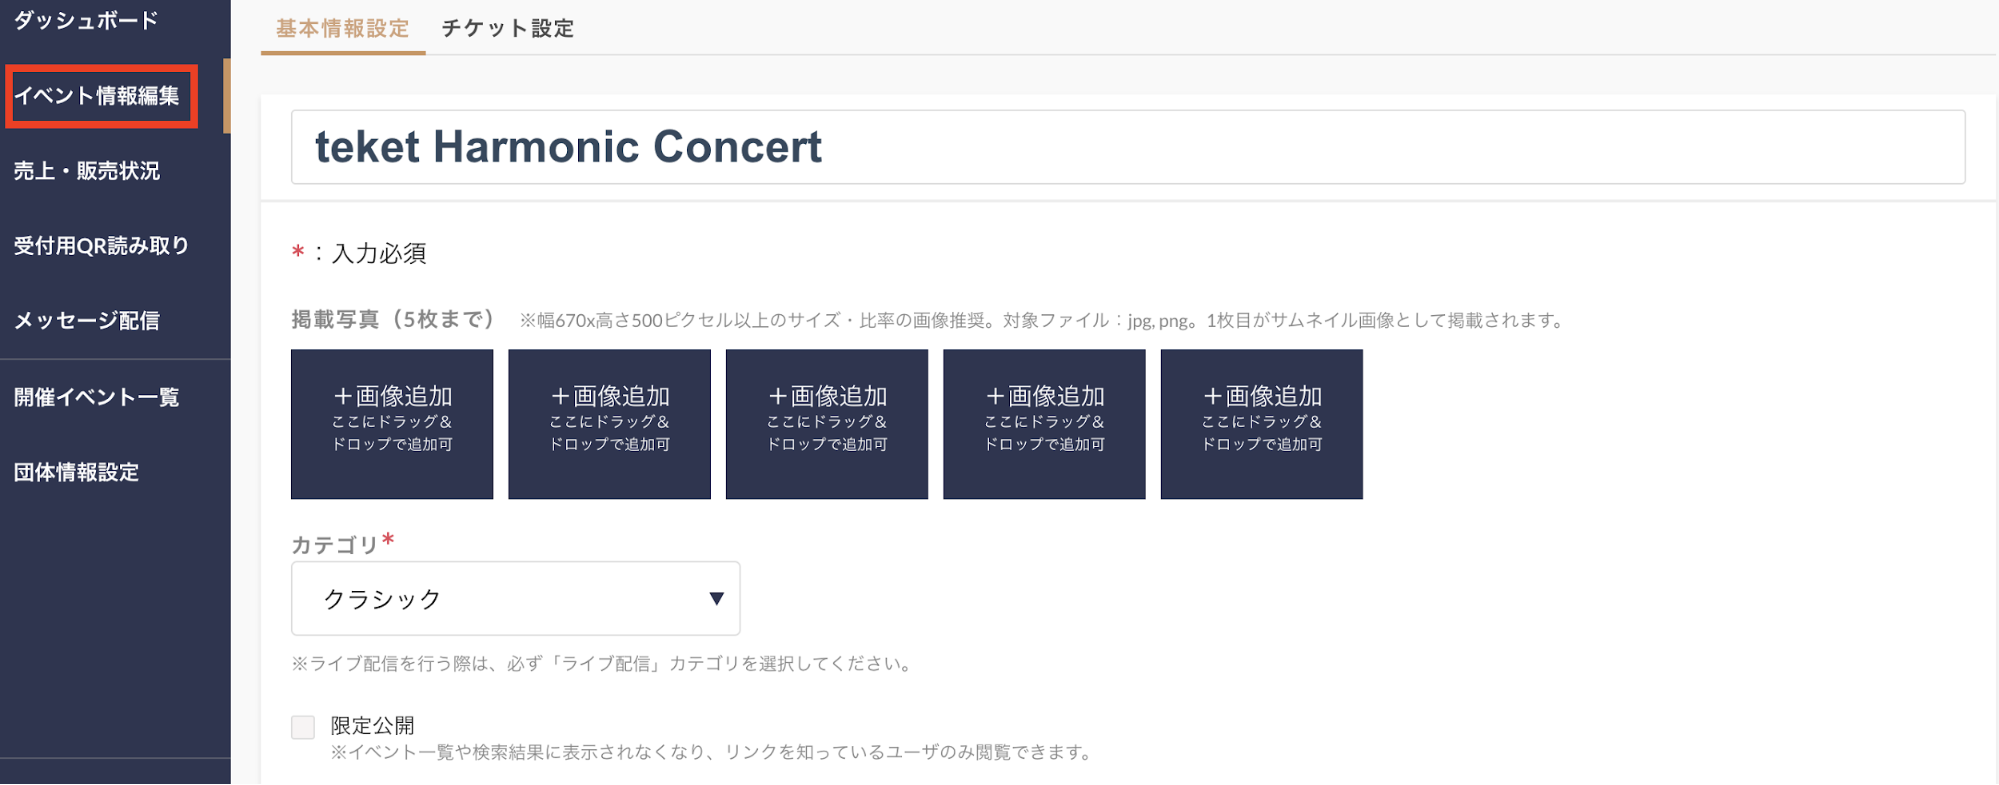
Task: Select the 基本情報設定 tab
Action: [x=343, y=28]
